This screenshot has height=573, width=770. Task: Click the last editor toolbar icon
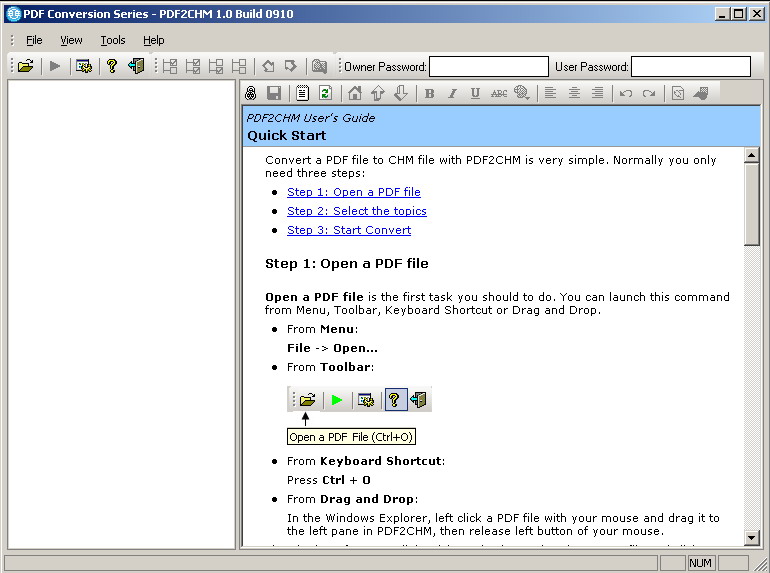(701, 93)
